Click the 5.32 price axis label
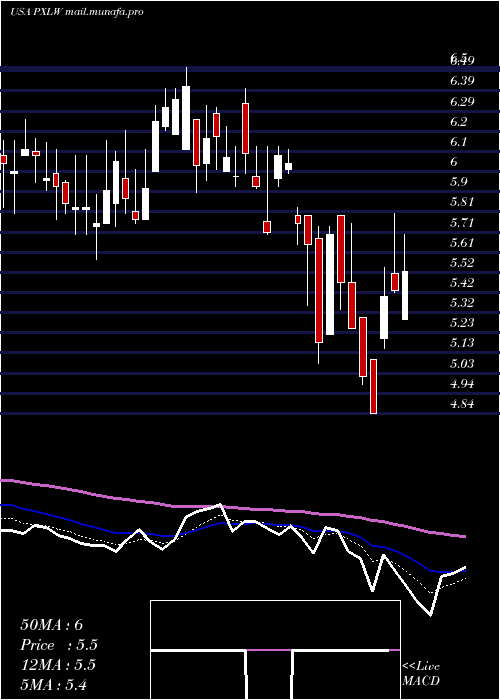The image size is (500, 700). pyautogui.click(x=462, y=303)
